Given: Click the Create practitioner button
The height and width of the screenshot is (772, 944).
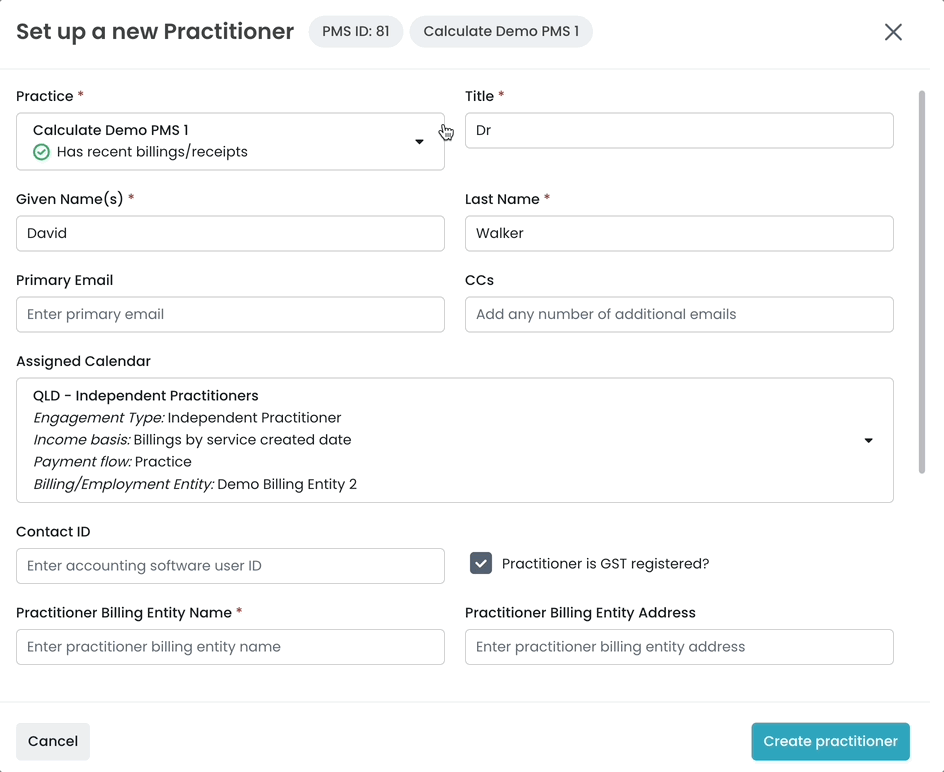Looking at the screenshot, I should point(830,741).
